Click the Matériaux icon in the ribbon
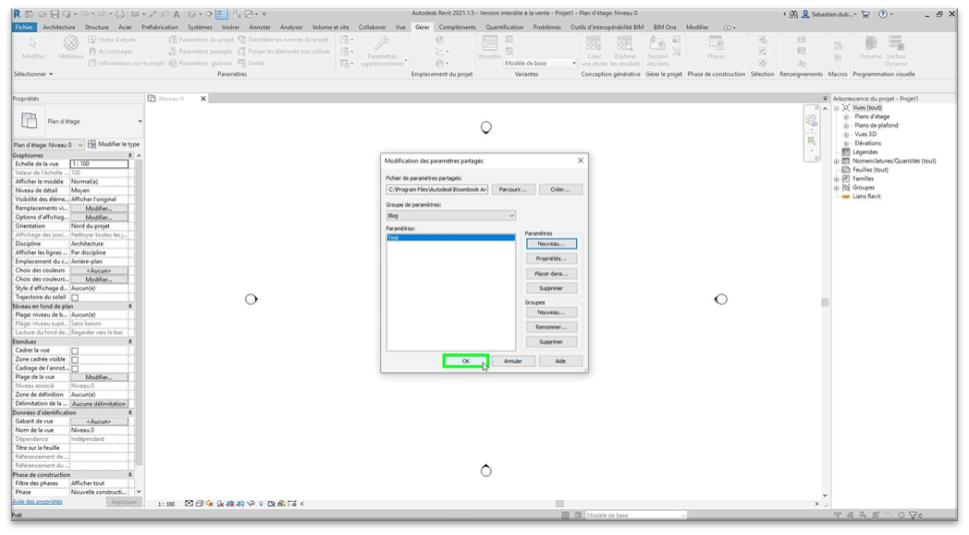Image resolution: width=969 pixels, height=535 pixels. 71,47
